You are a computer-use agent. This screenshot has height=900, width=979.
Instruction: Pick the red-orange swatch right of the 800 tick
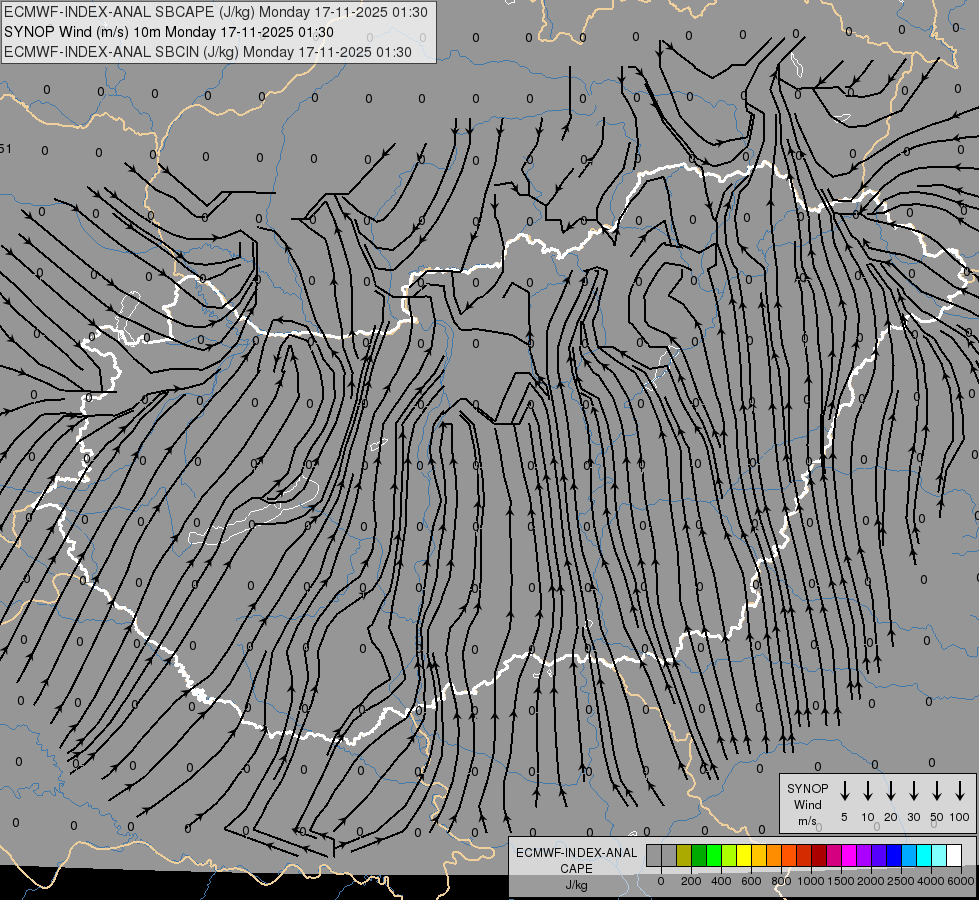pyautogui.click(x=789, y=856)
